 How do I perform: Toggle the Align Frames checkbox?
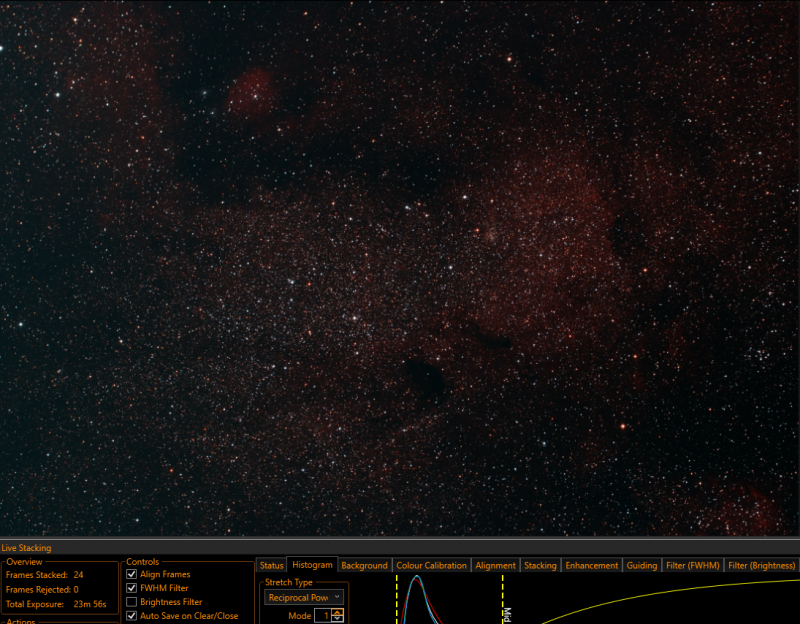[132, 574]
